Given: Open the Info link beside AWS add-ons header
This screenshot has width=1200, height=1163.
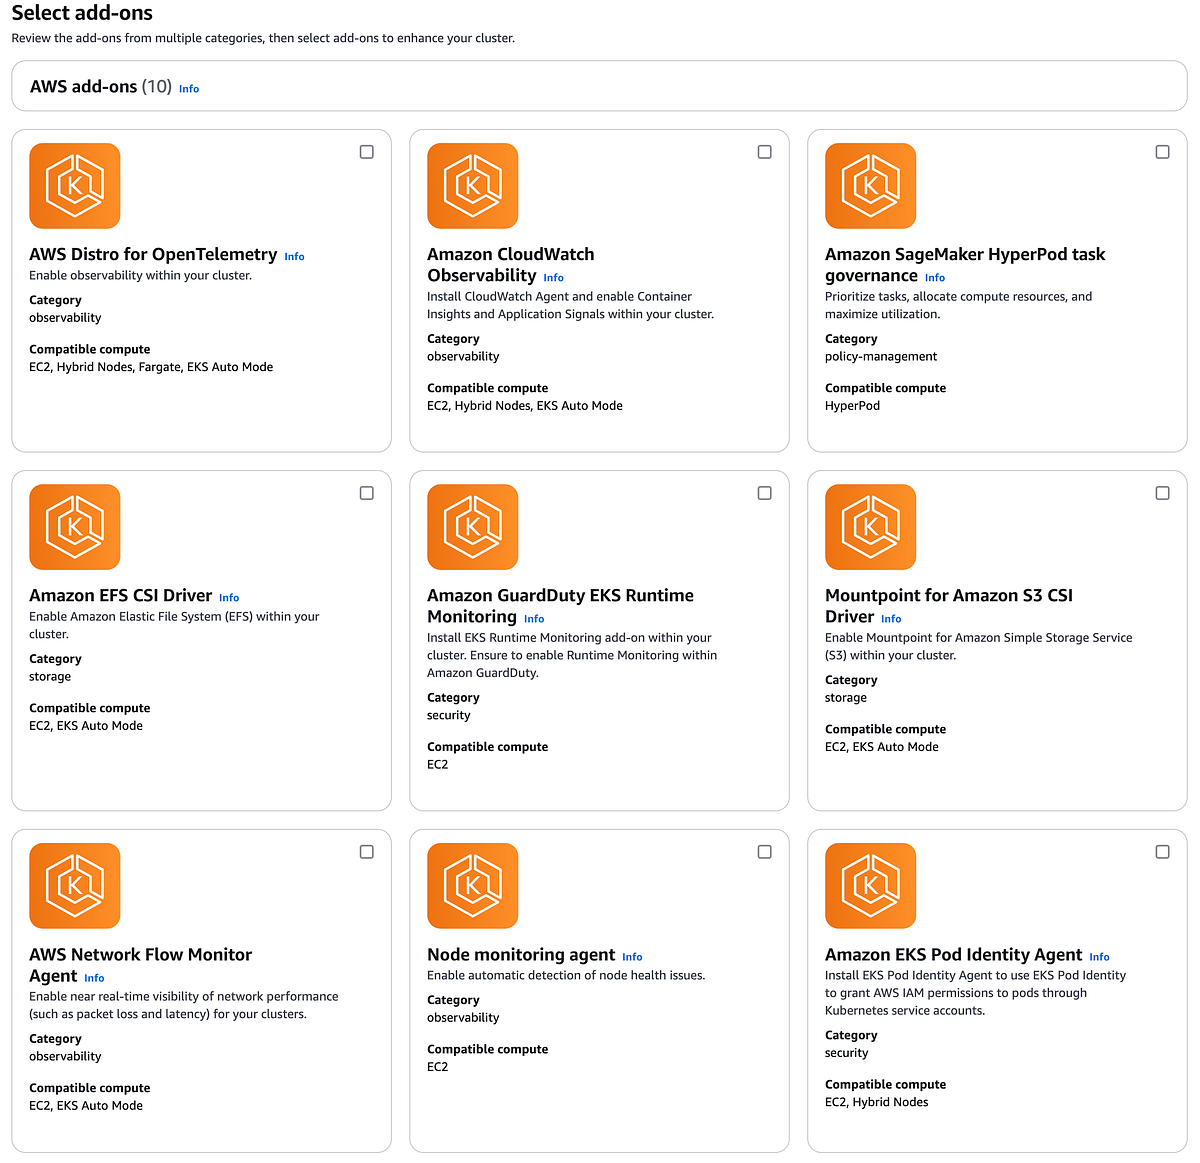Looking at the screenshot, I should tap(189, 89).
